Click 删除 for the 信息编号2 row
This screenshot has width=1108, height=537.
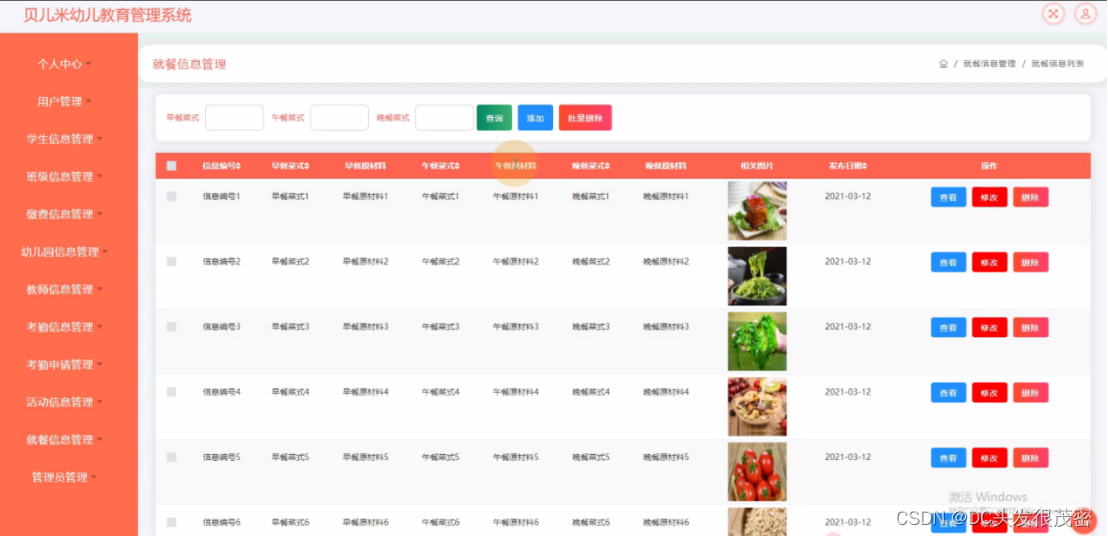1031,262
